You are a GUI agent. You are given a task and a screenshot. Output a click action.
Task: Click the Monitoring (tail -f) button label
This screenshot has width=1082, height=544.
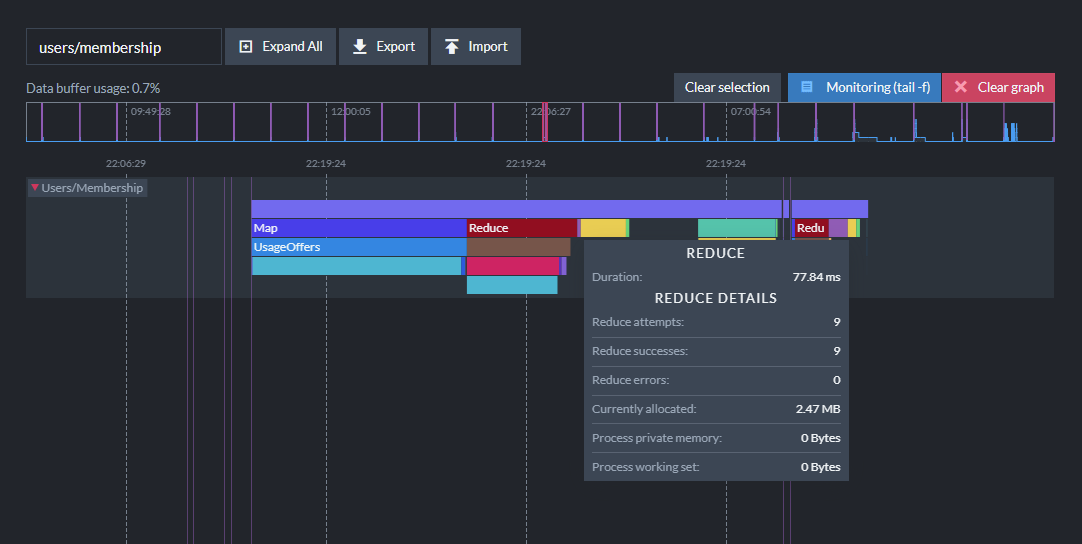[x=878, y=87]
